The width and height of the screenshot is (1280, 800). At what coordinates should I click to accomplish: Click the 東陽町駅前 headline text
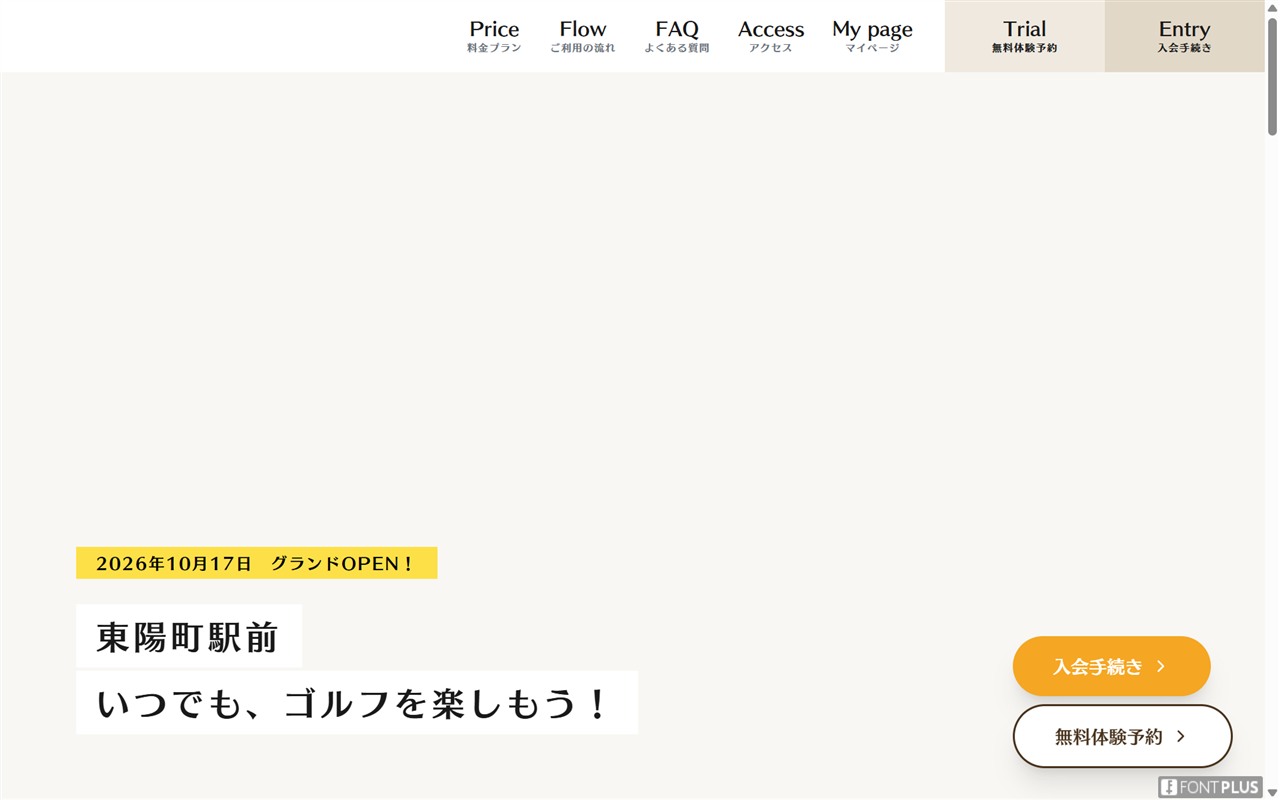[189, 636]
